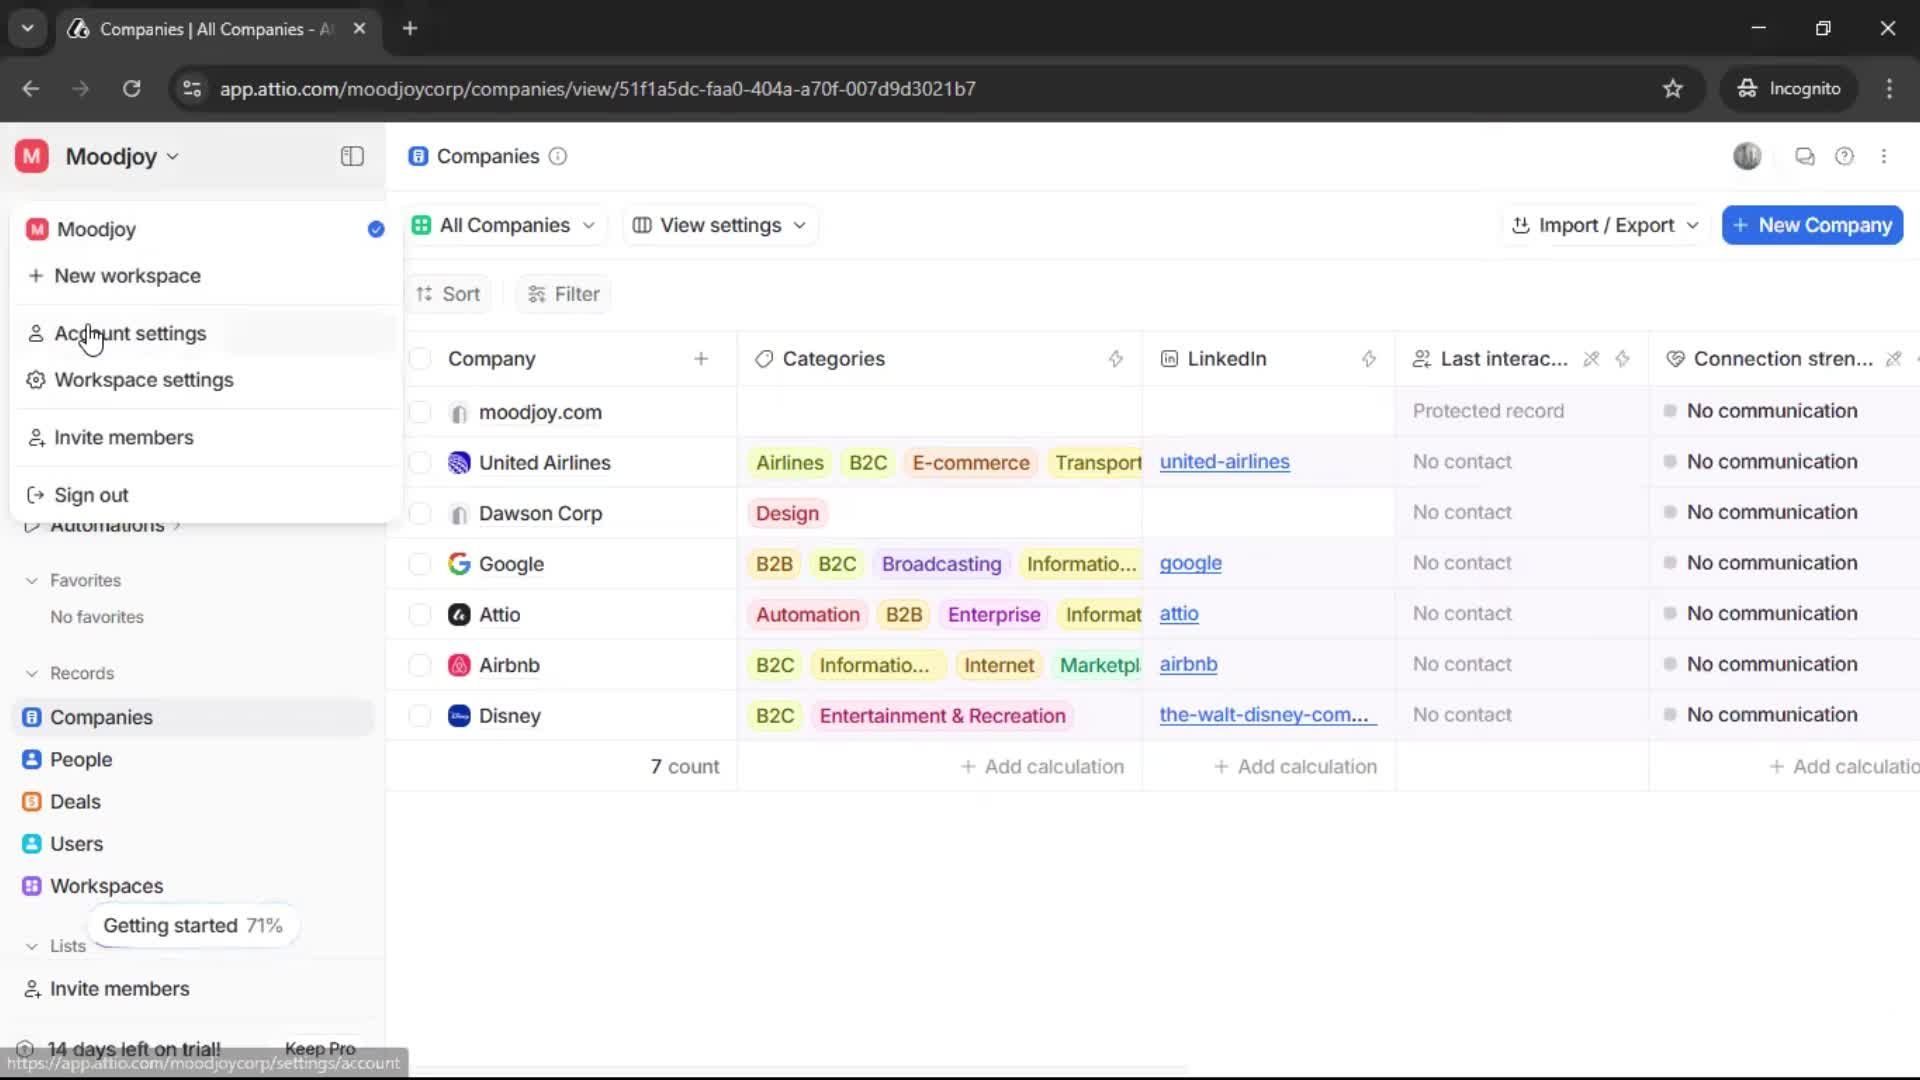Check the United Airlines row checkbox
The width and height of the screenshot is (1920, 1080).
pos(421,463)
